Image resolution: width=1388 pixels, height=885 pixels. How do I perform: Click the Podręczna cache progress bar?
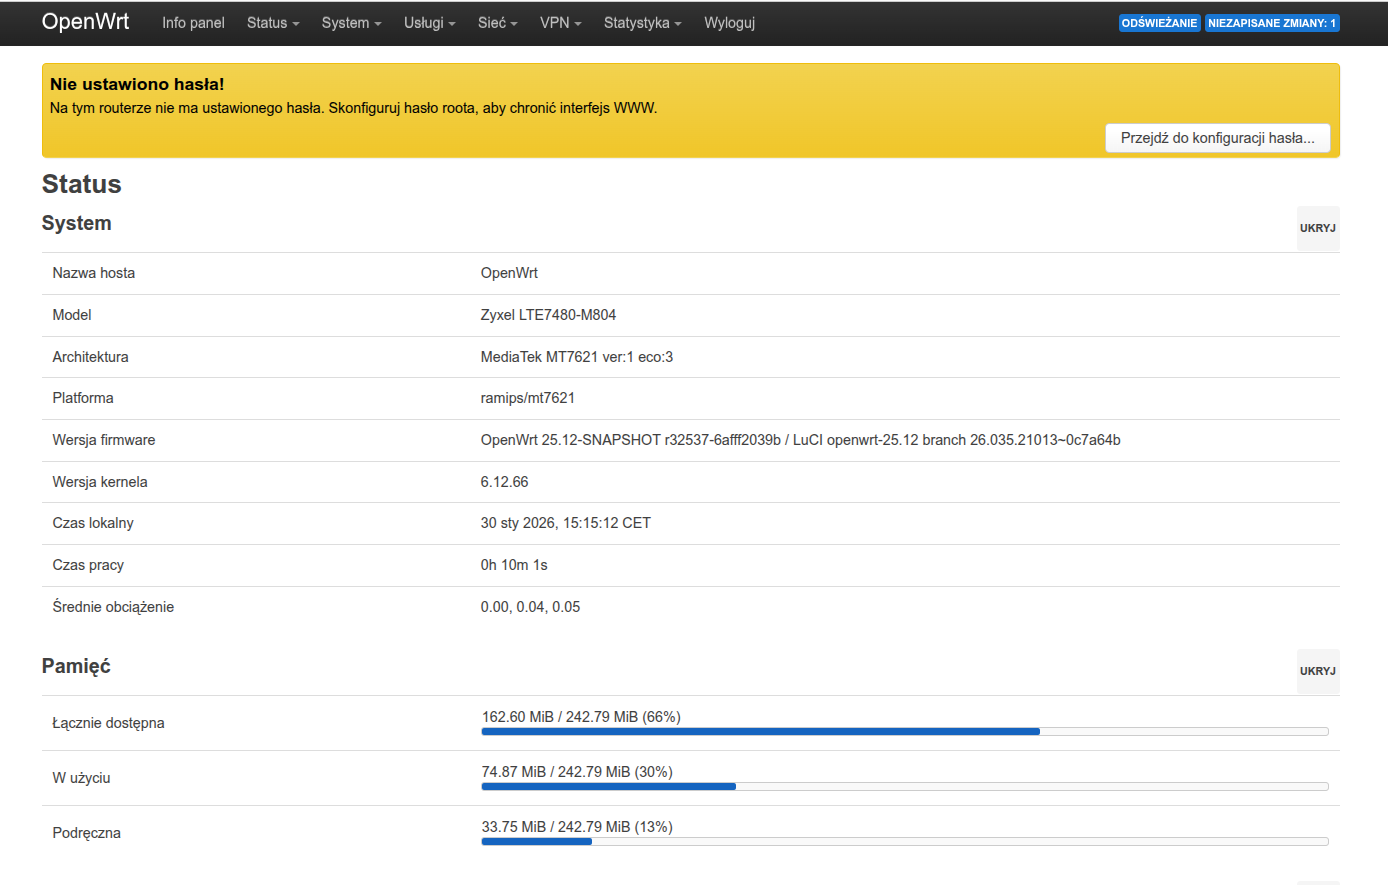click(x=904, y=841)
